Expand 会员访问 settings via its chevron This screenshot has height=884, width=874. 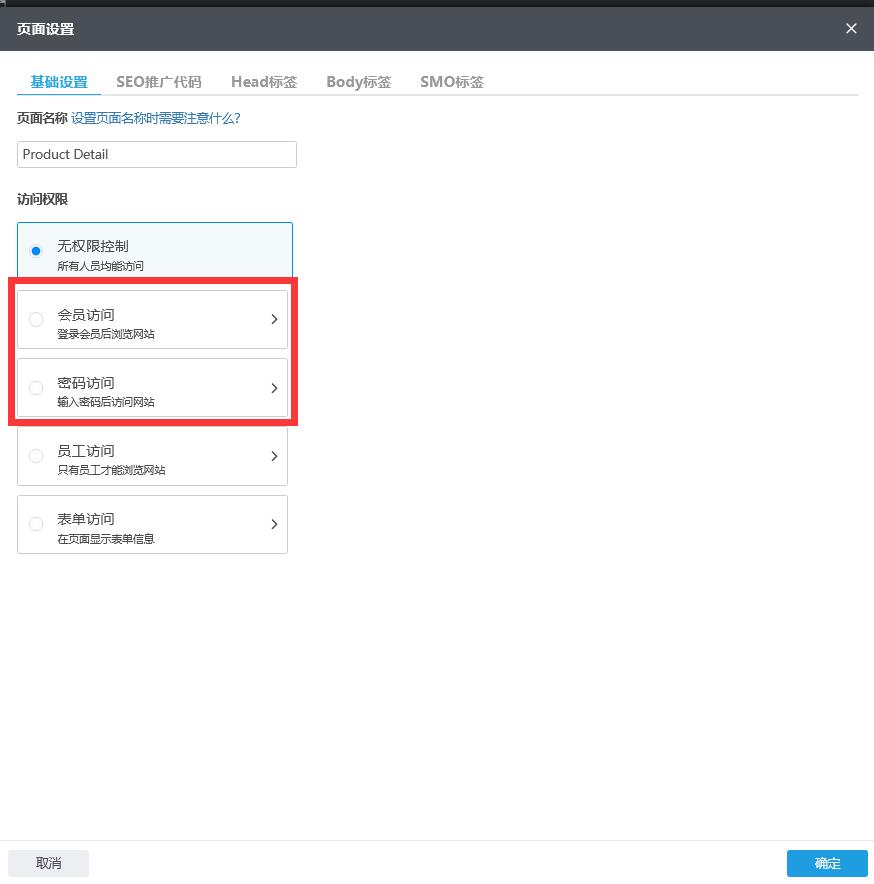274,320
